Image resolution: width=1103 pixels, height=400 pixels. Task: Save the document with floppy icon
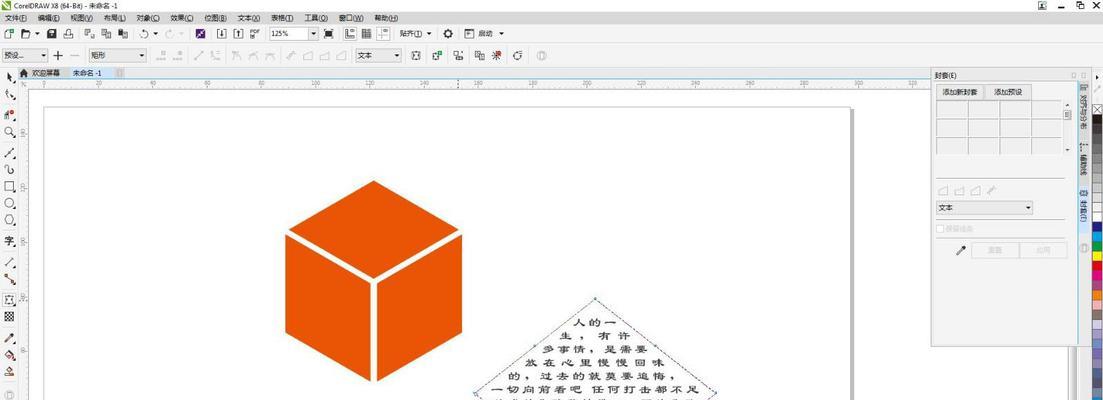[51, 33]
